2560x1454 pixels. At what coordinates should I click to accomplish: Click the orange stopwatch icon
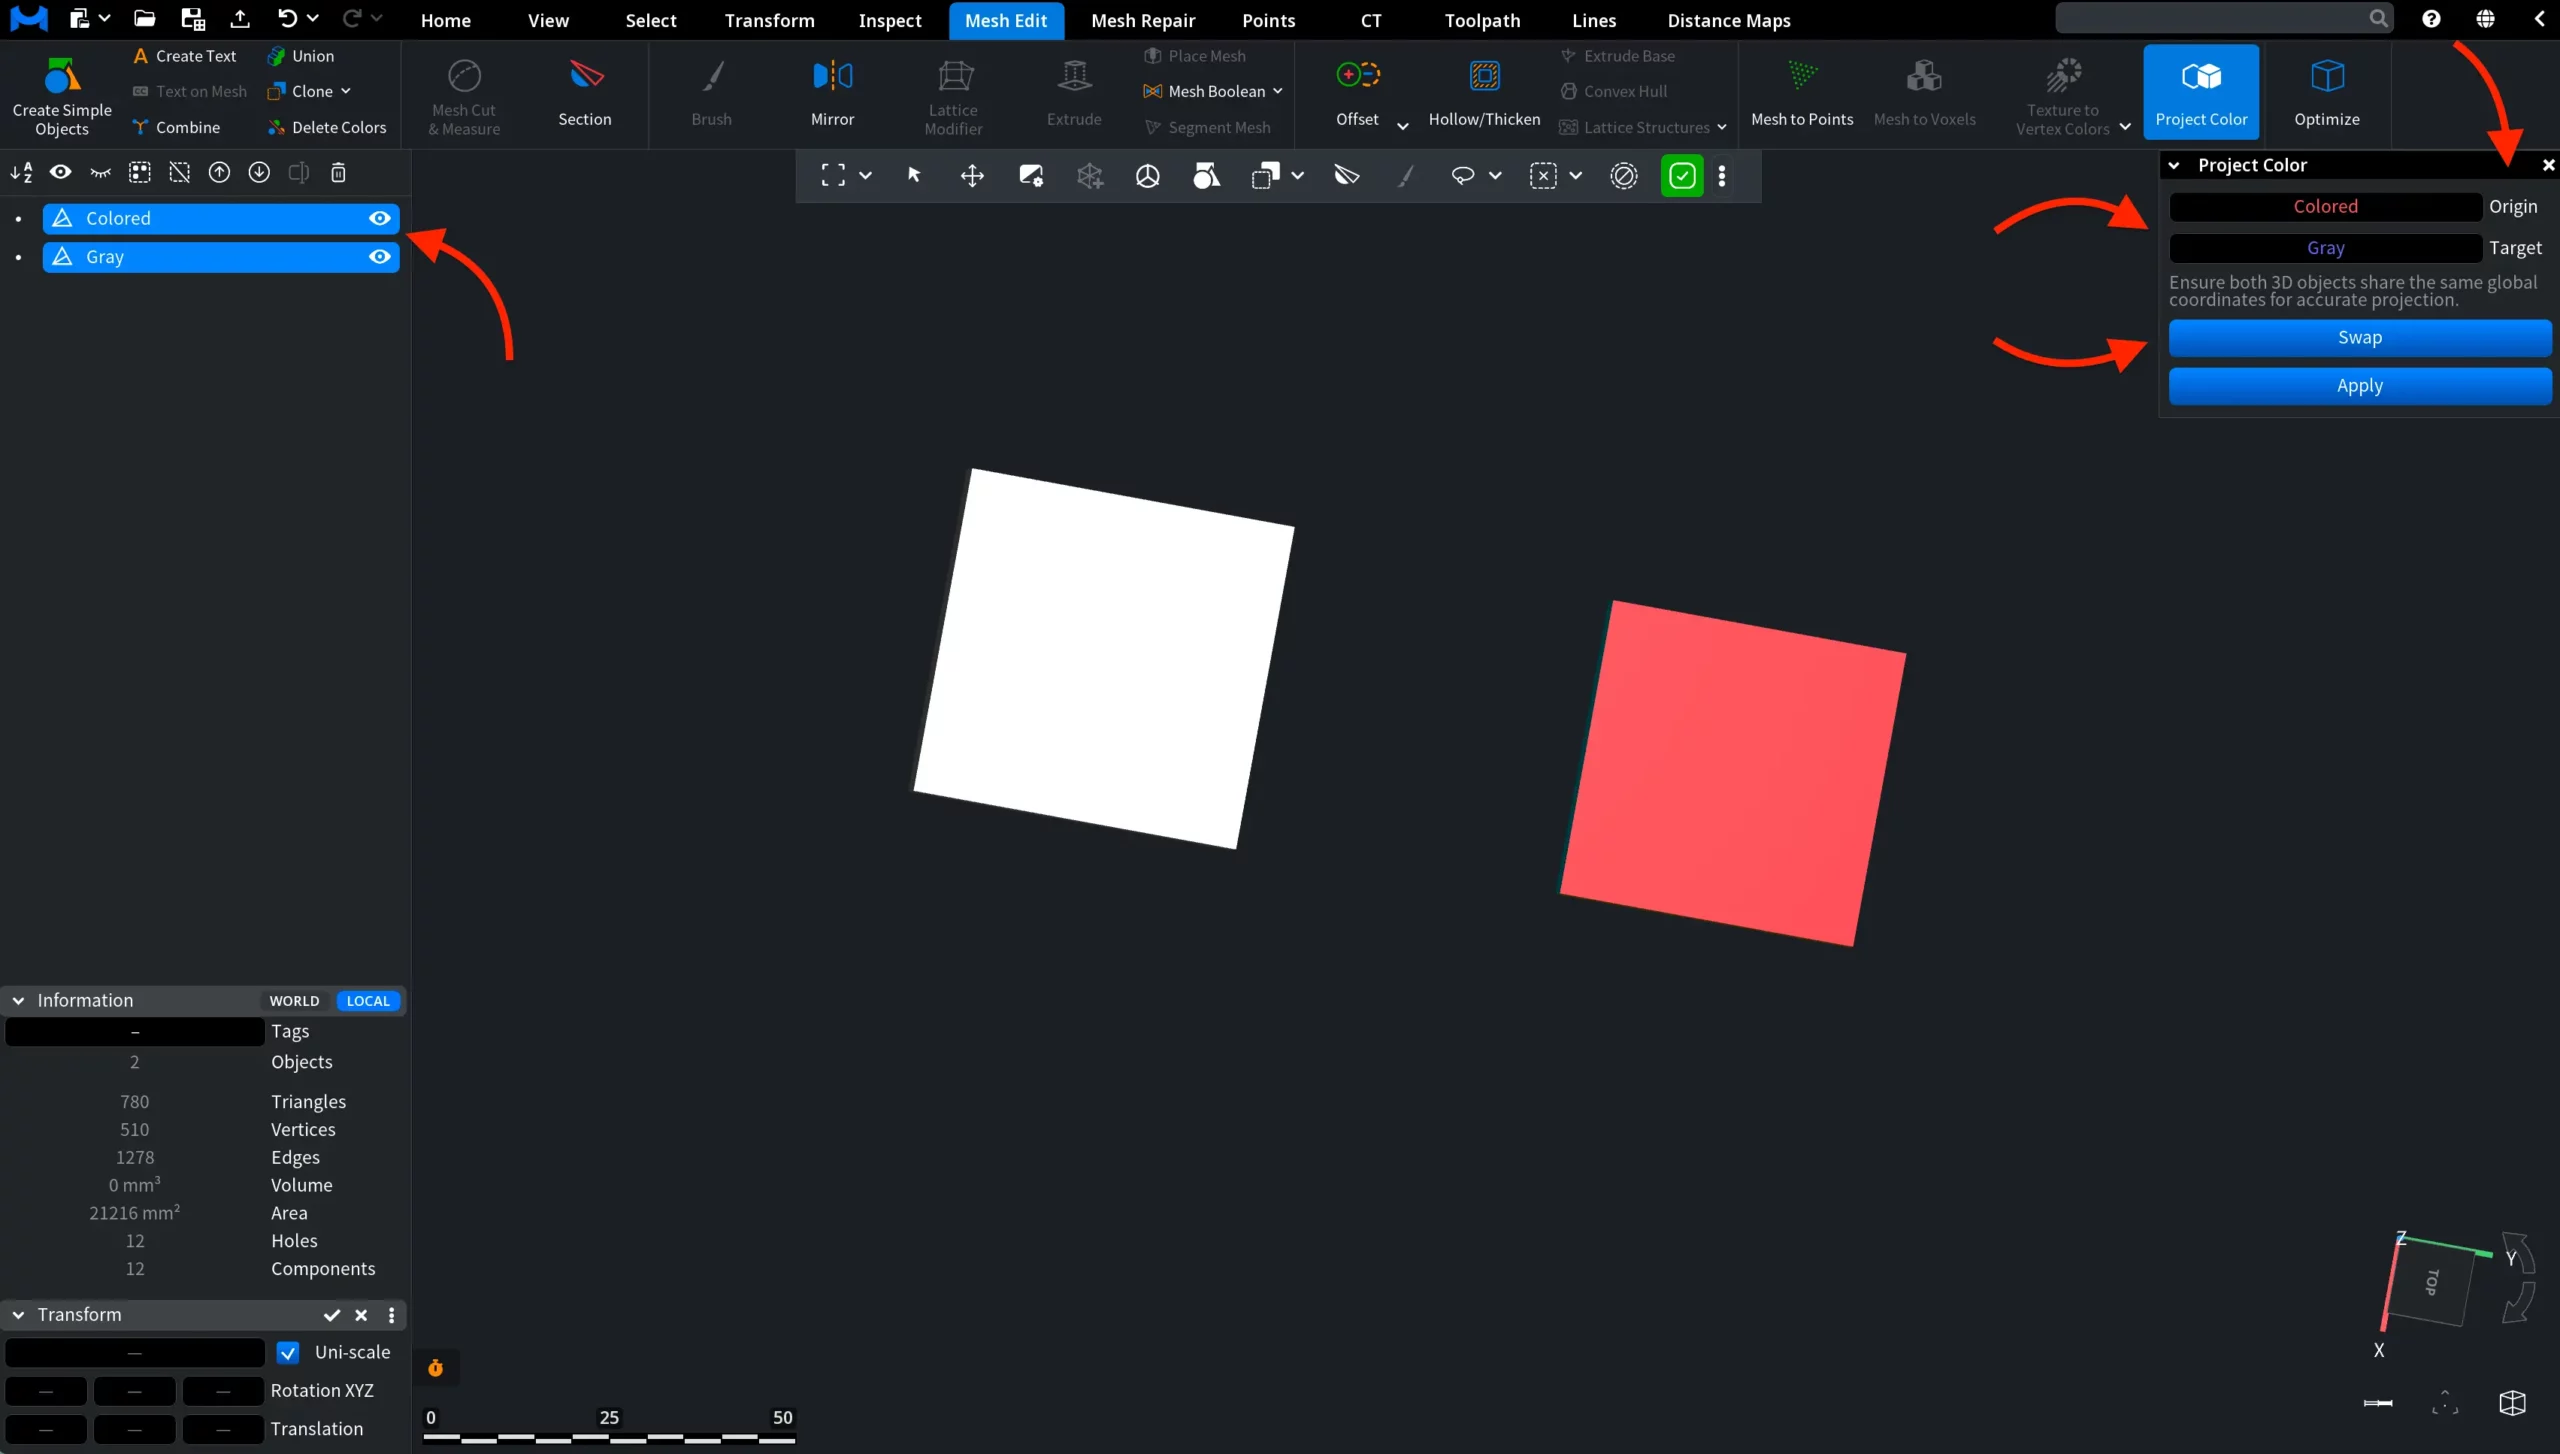click(x=436, y=1367)
